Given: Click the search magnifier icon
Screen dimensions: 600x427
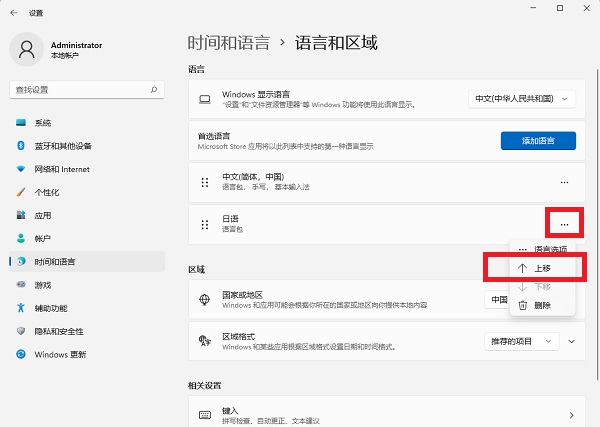Looking at the screenshot, I should point(155,90).
